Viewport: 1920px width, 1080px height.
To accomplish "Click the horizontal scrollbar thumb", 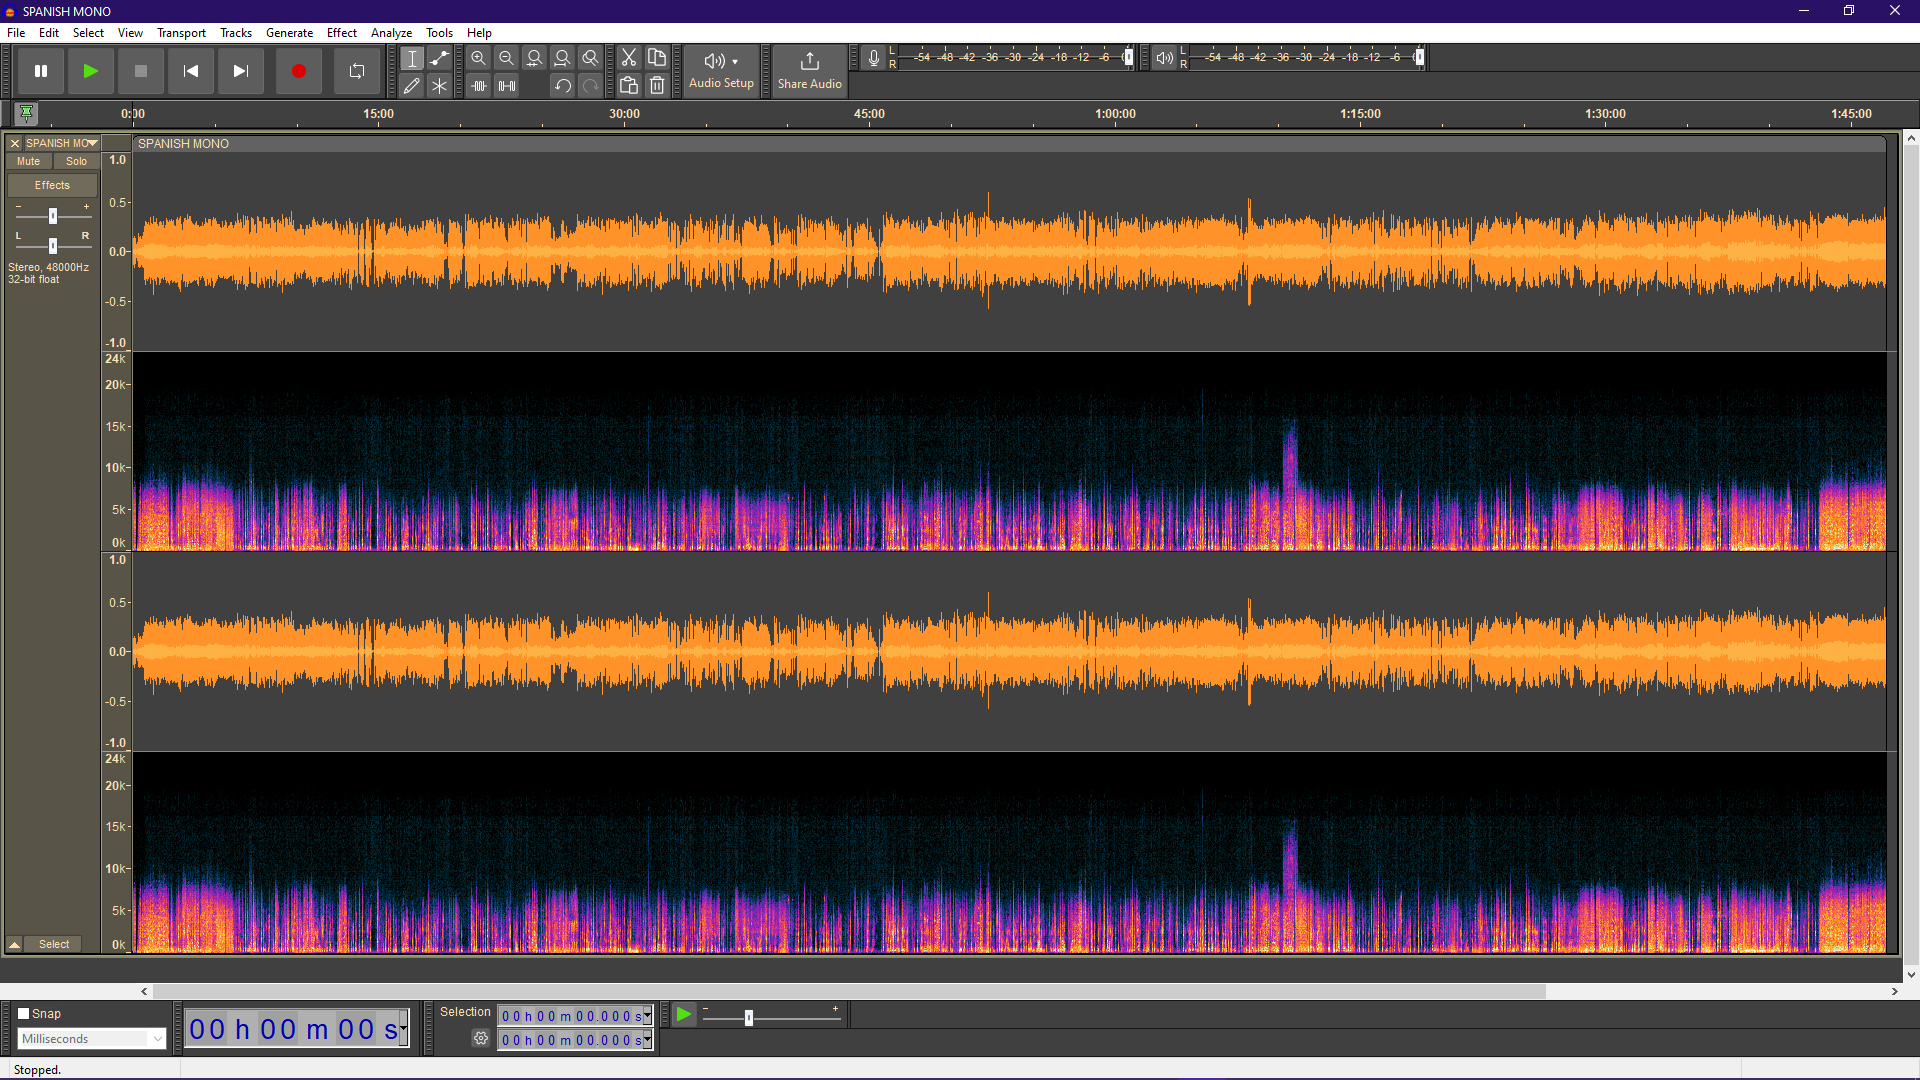I will coord(849,991).
